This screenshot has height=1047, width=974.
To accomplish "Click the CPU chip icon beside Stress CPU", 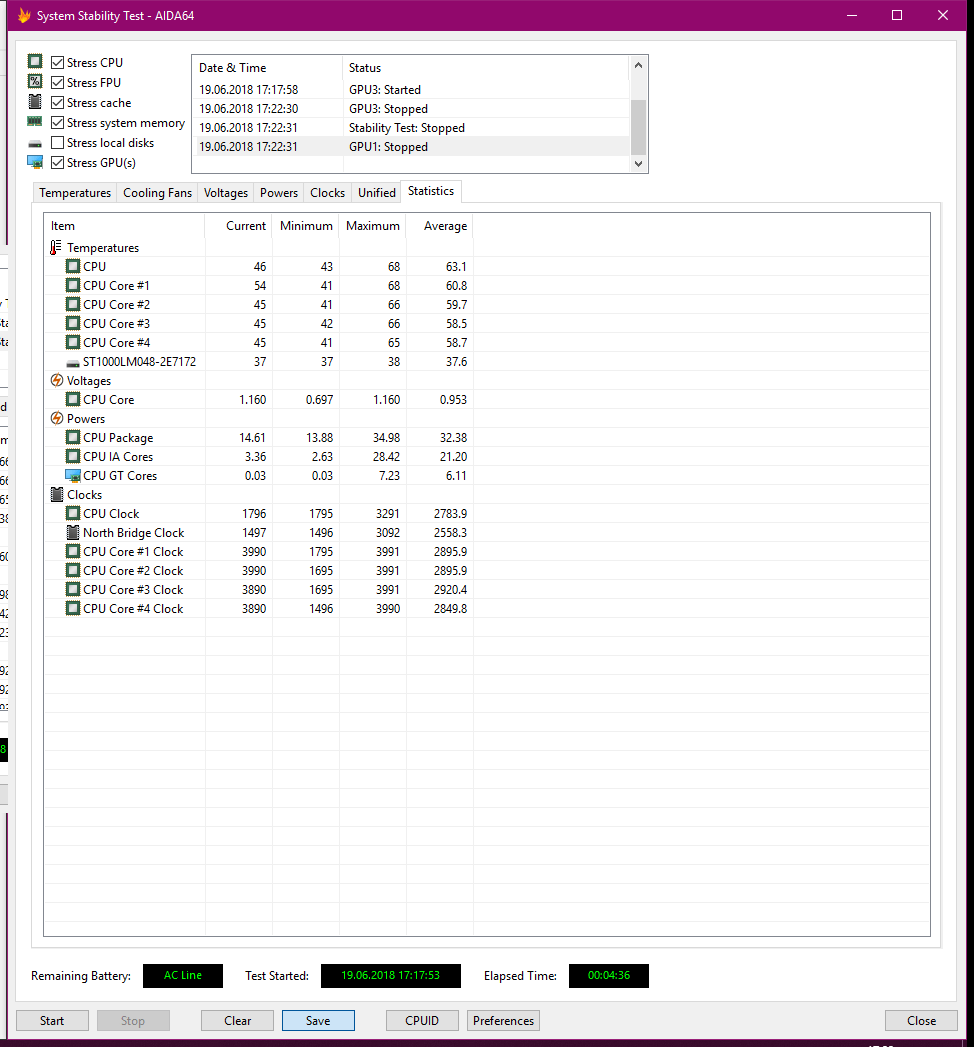I will [35, 61].
